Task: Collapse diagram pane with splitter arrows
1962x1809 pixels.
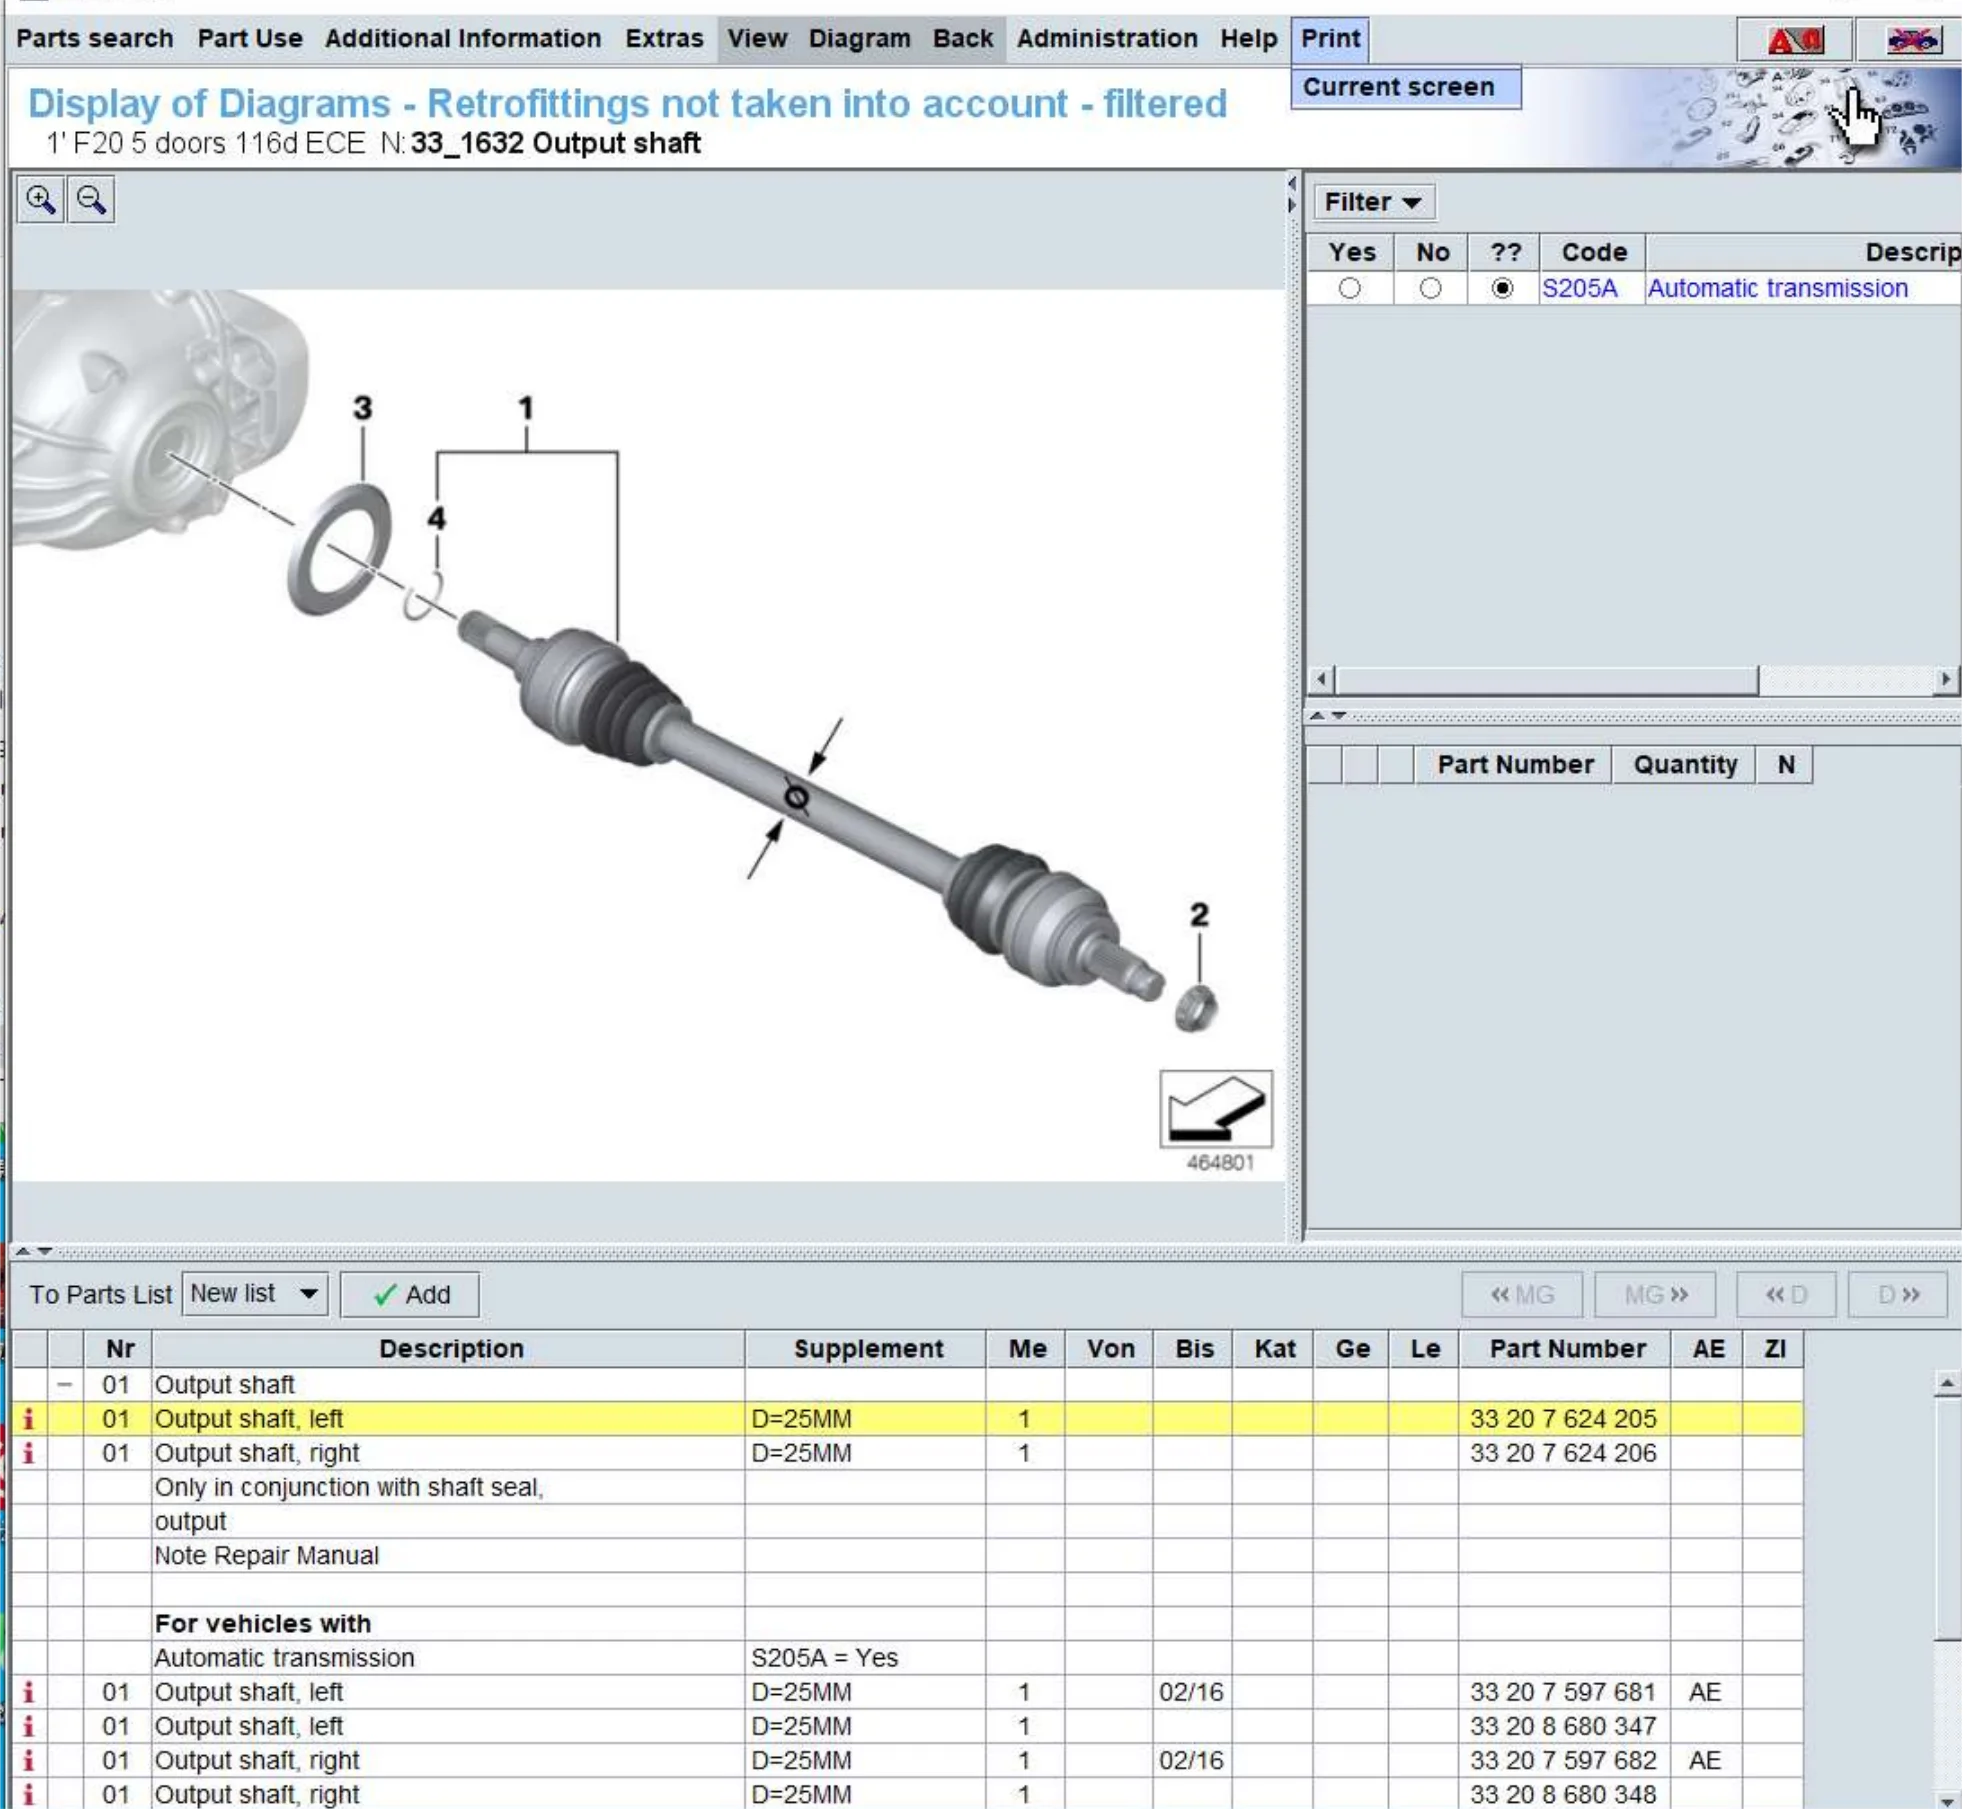Action: point(1292,194)
